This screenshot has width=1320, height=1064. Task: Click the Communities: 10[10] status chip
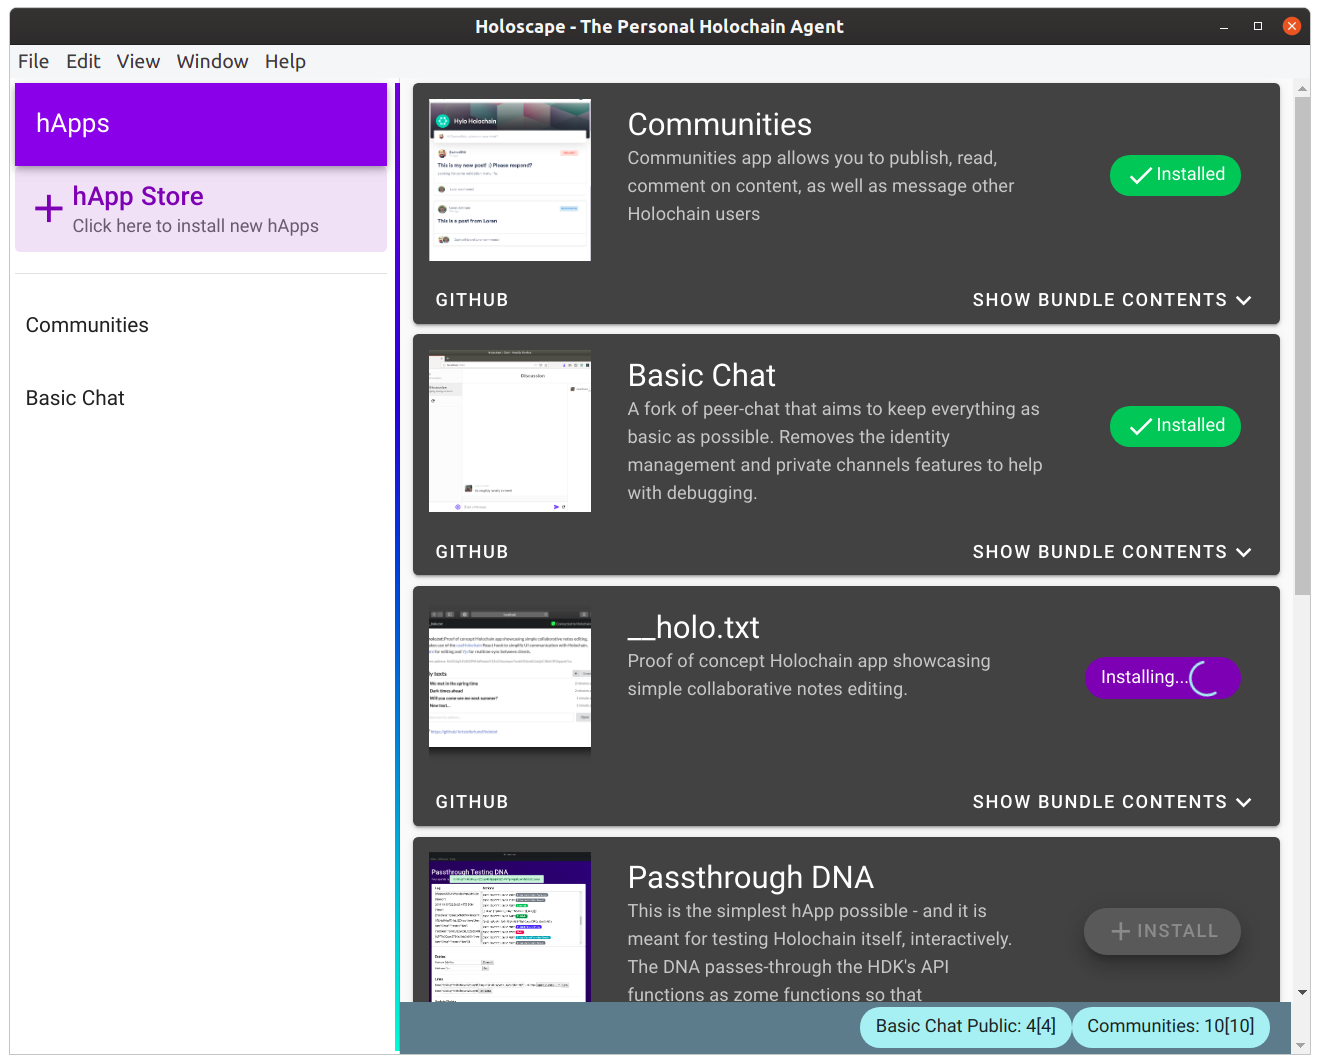1171,1027
